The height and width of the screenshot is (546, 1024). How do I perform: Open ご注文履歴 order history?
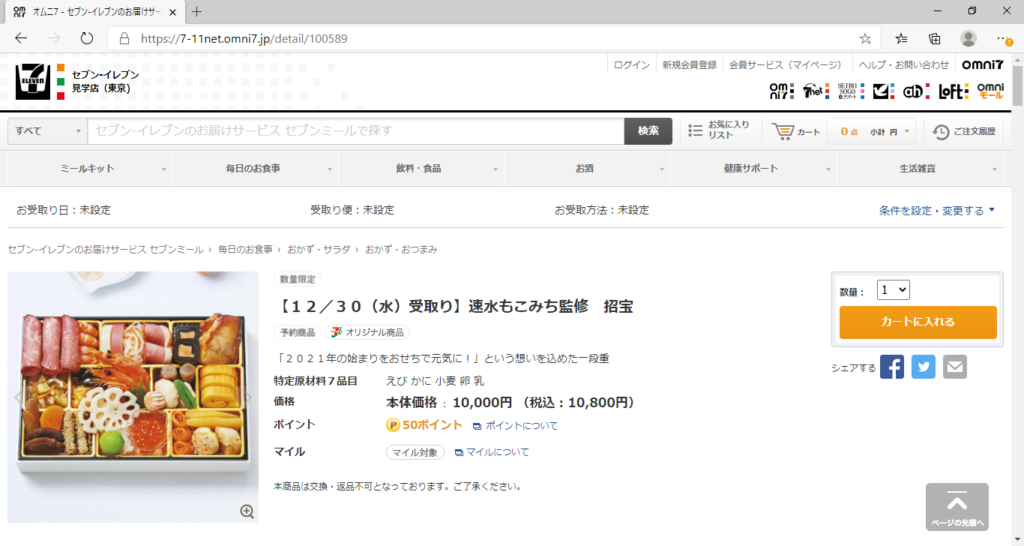coord(964,131)
